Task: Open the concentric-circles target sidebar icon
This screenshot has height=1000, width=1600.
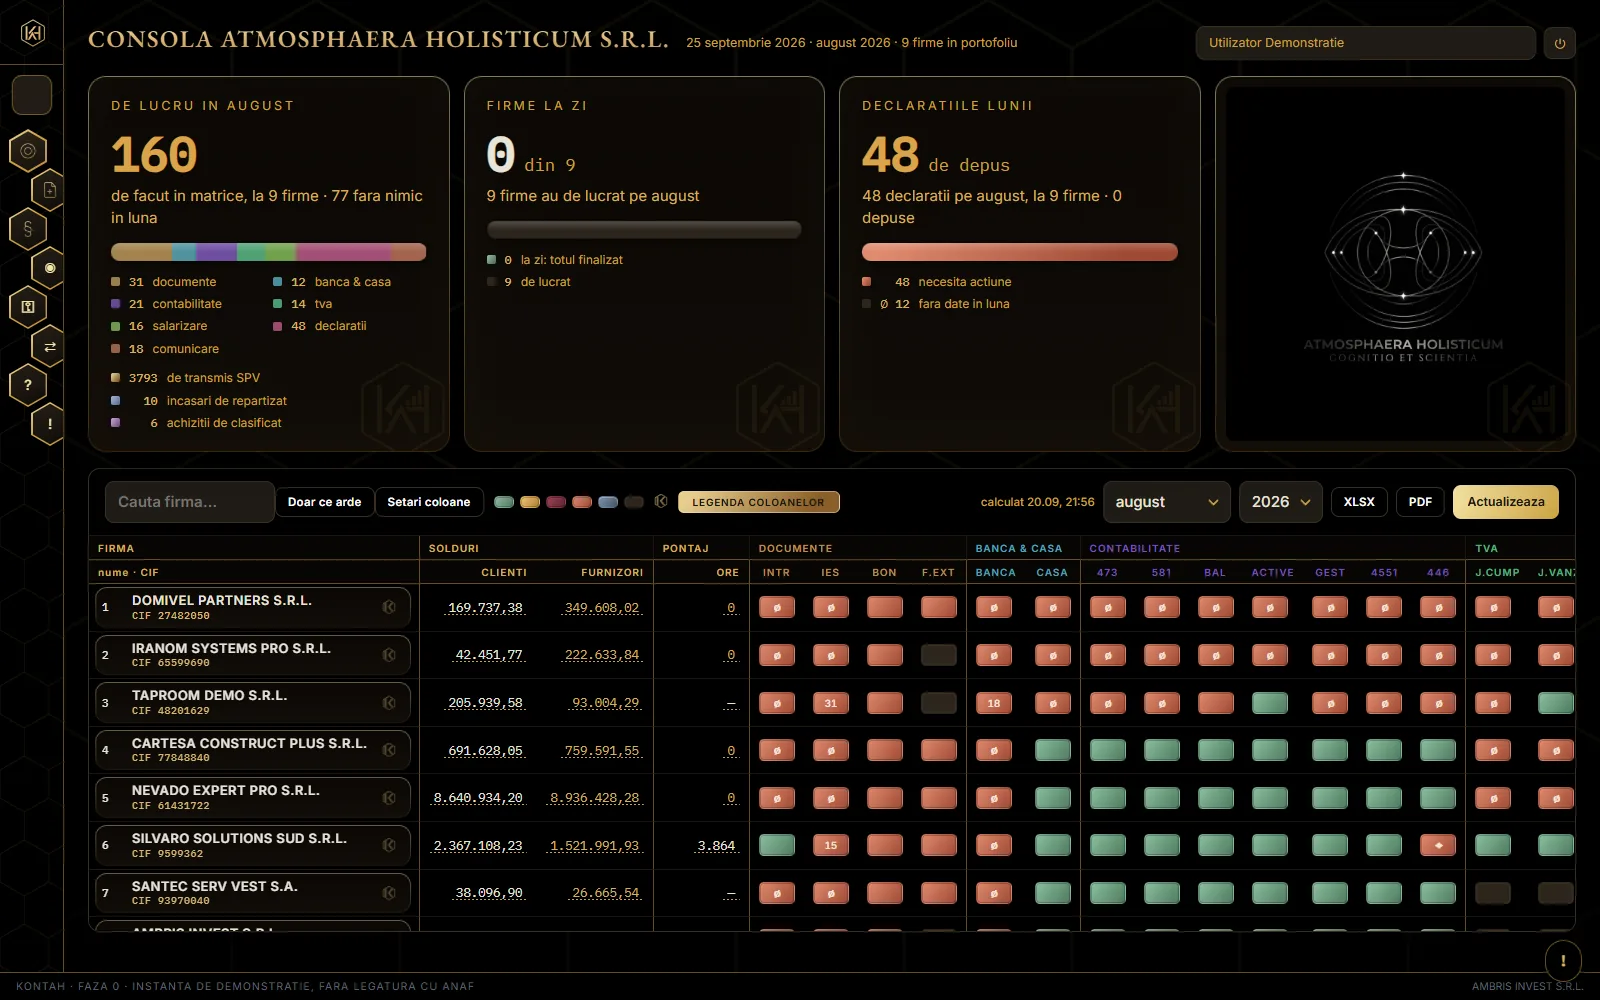Action: click(28, 151)
